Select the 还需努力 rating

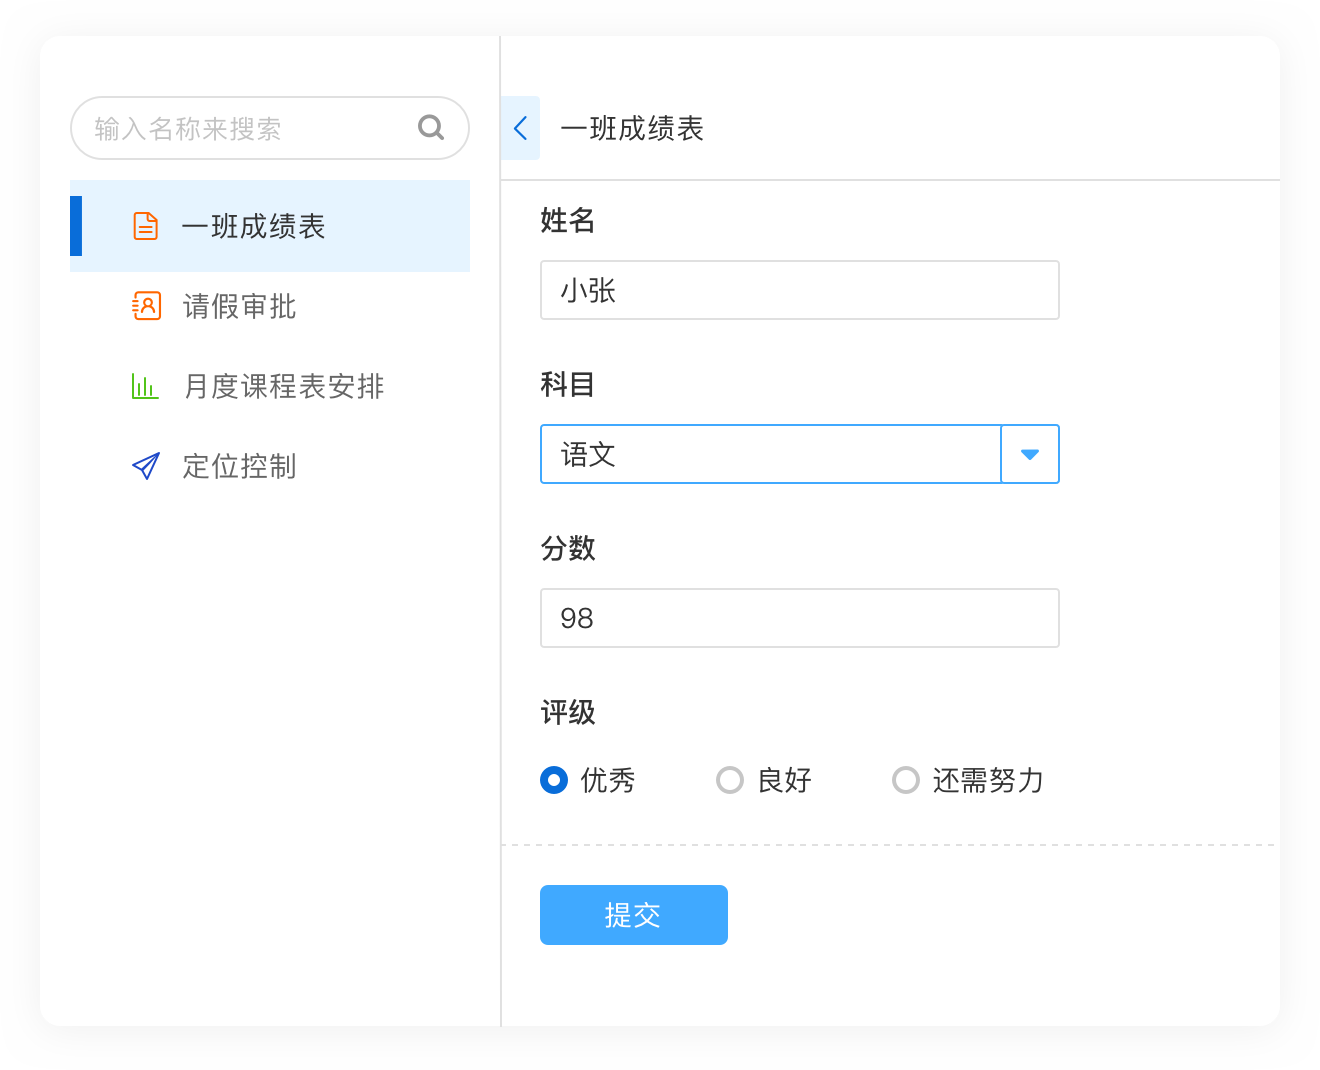tap(966, 780)
